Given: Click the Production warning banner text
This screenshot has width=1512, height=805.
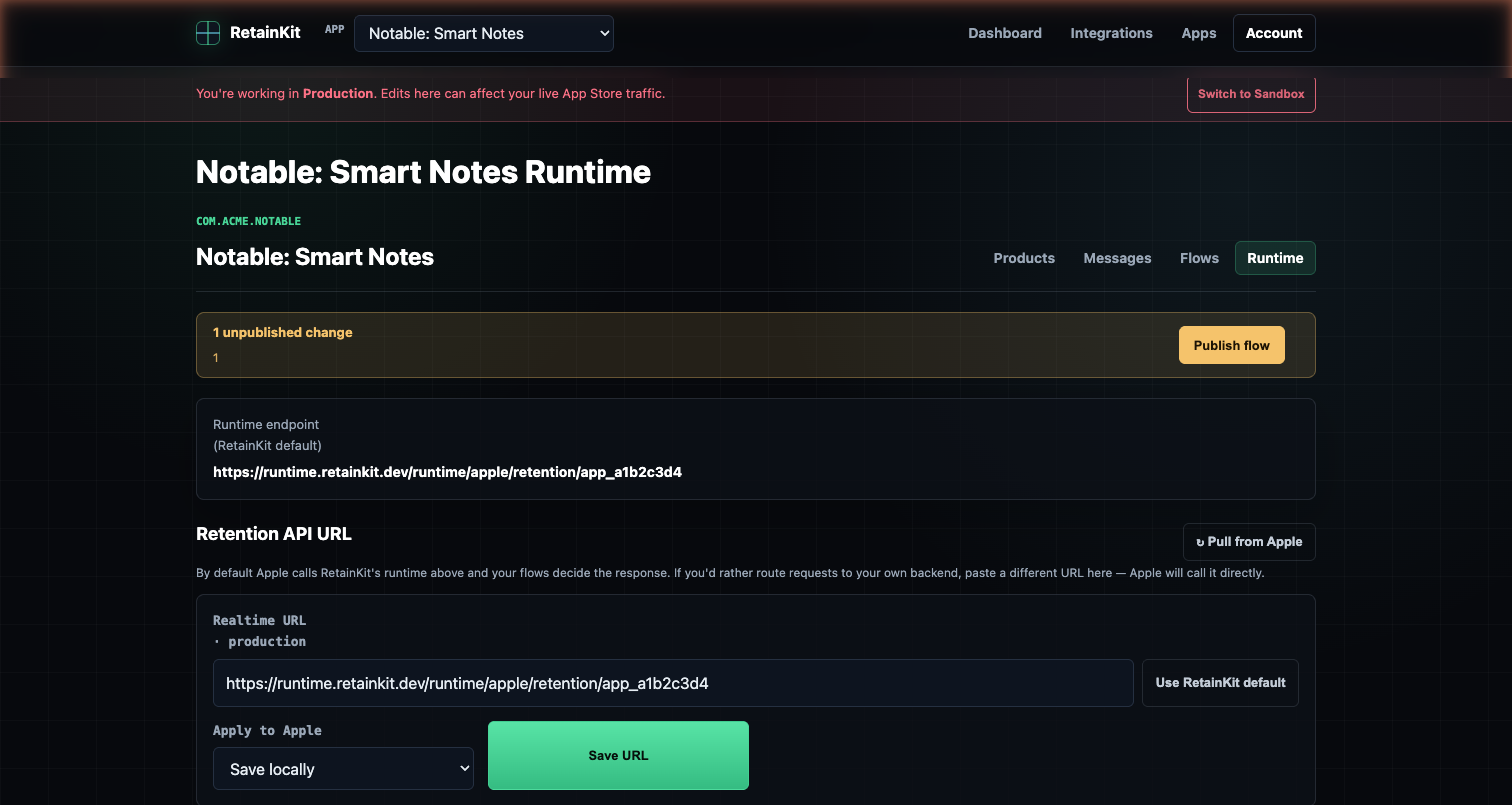Looking at the screenshot, I should point(430,94).
